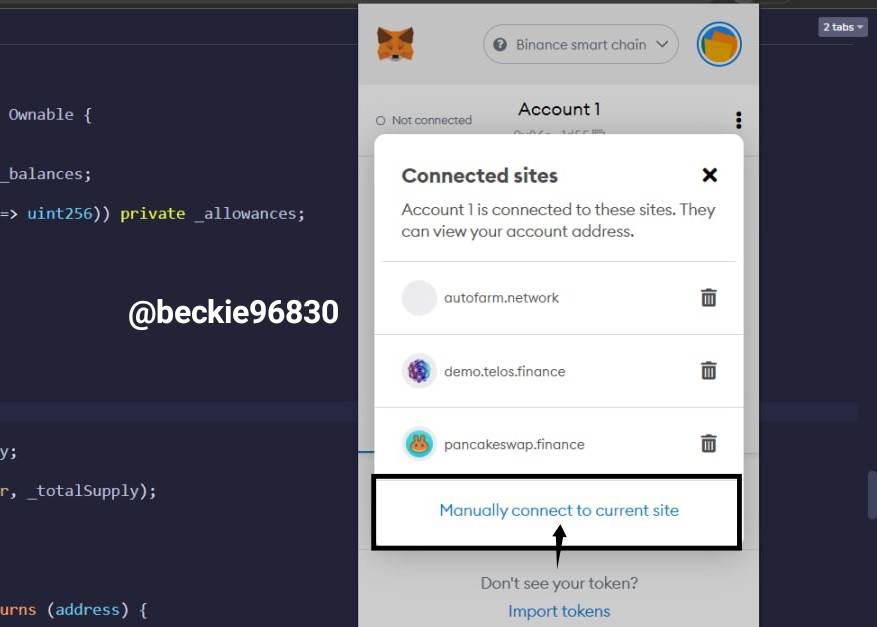Open the 2 tabs dropdown

[x=842, y=27]
